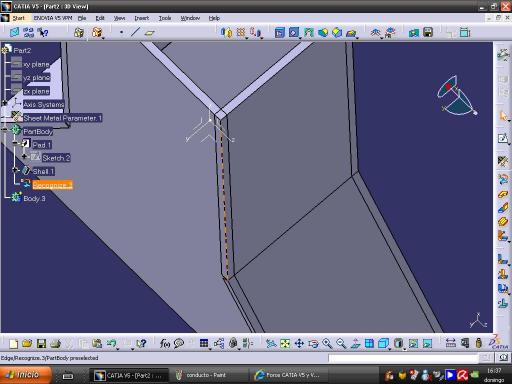Collapse the Pad.1 tree node
Screen dimensions: 512x384
(x=15, y=143)
